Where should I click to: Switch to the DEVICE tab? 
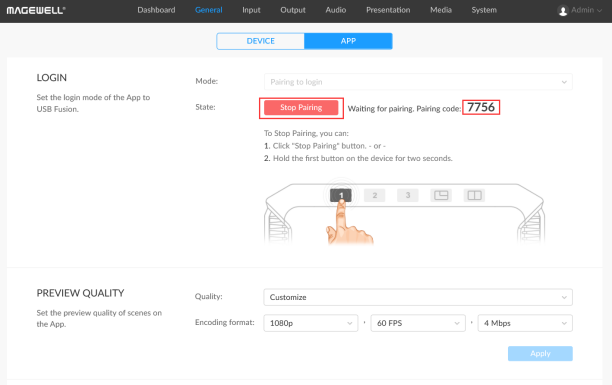tap(260, 41)
